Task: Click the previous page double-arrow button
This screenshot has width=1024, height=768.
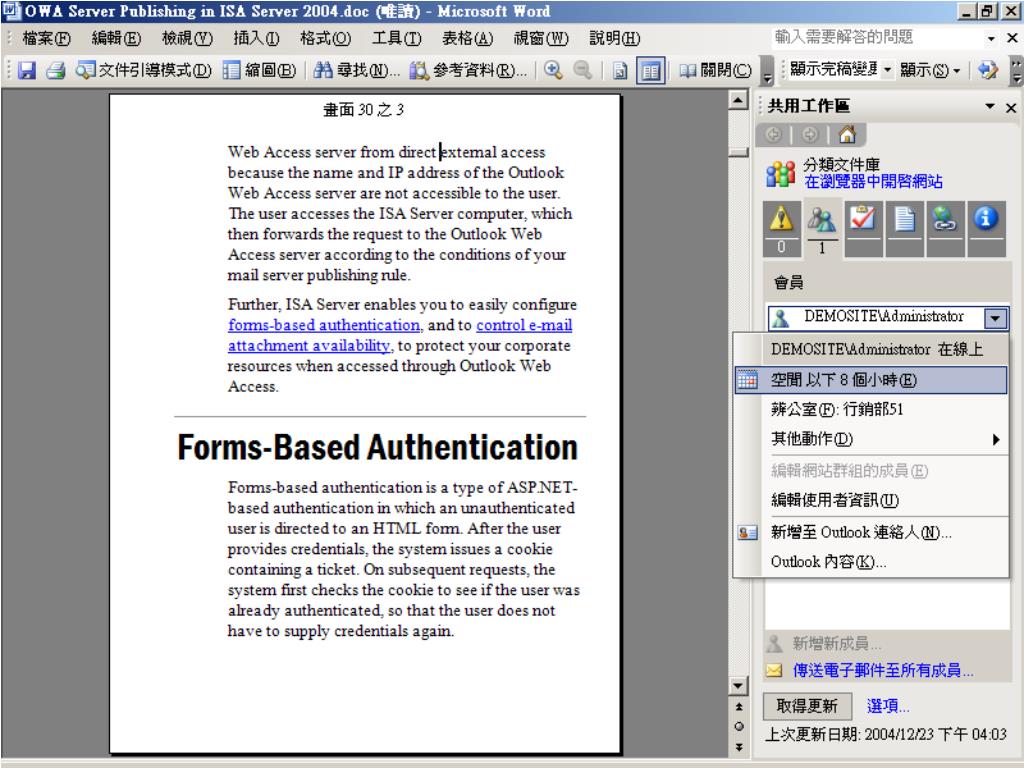Action: 739,707
